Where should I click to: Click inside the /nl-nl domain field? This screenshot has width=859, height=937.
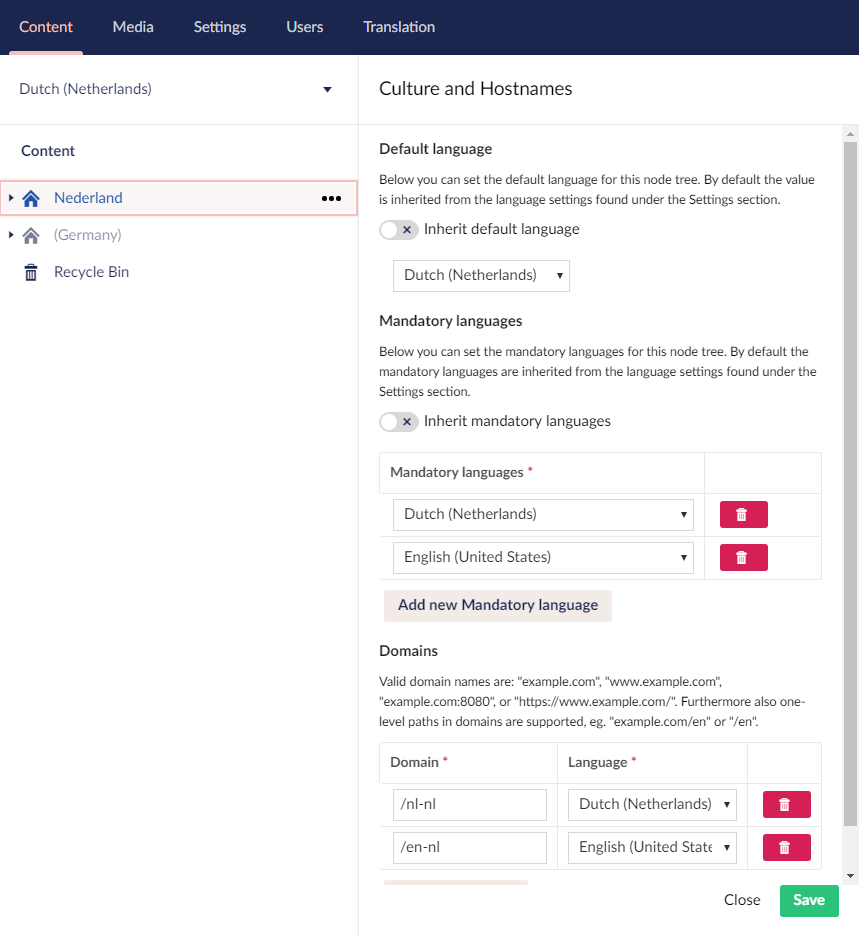click(x=469, y=804)
